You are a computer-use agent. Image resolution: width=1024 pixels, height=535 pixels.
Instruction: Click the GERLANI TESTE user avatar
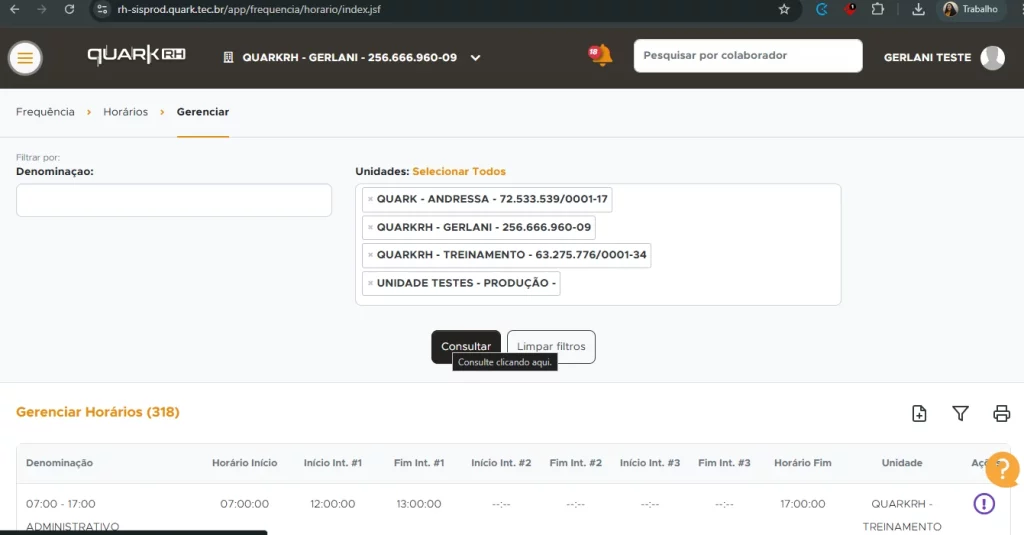click(x=992, y=58)
